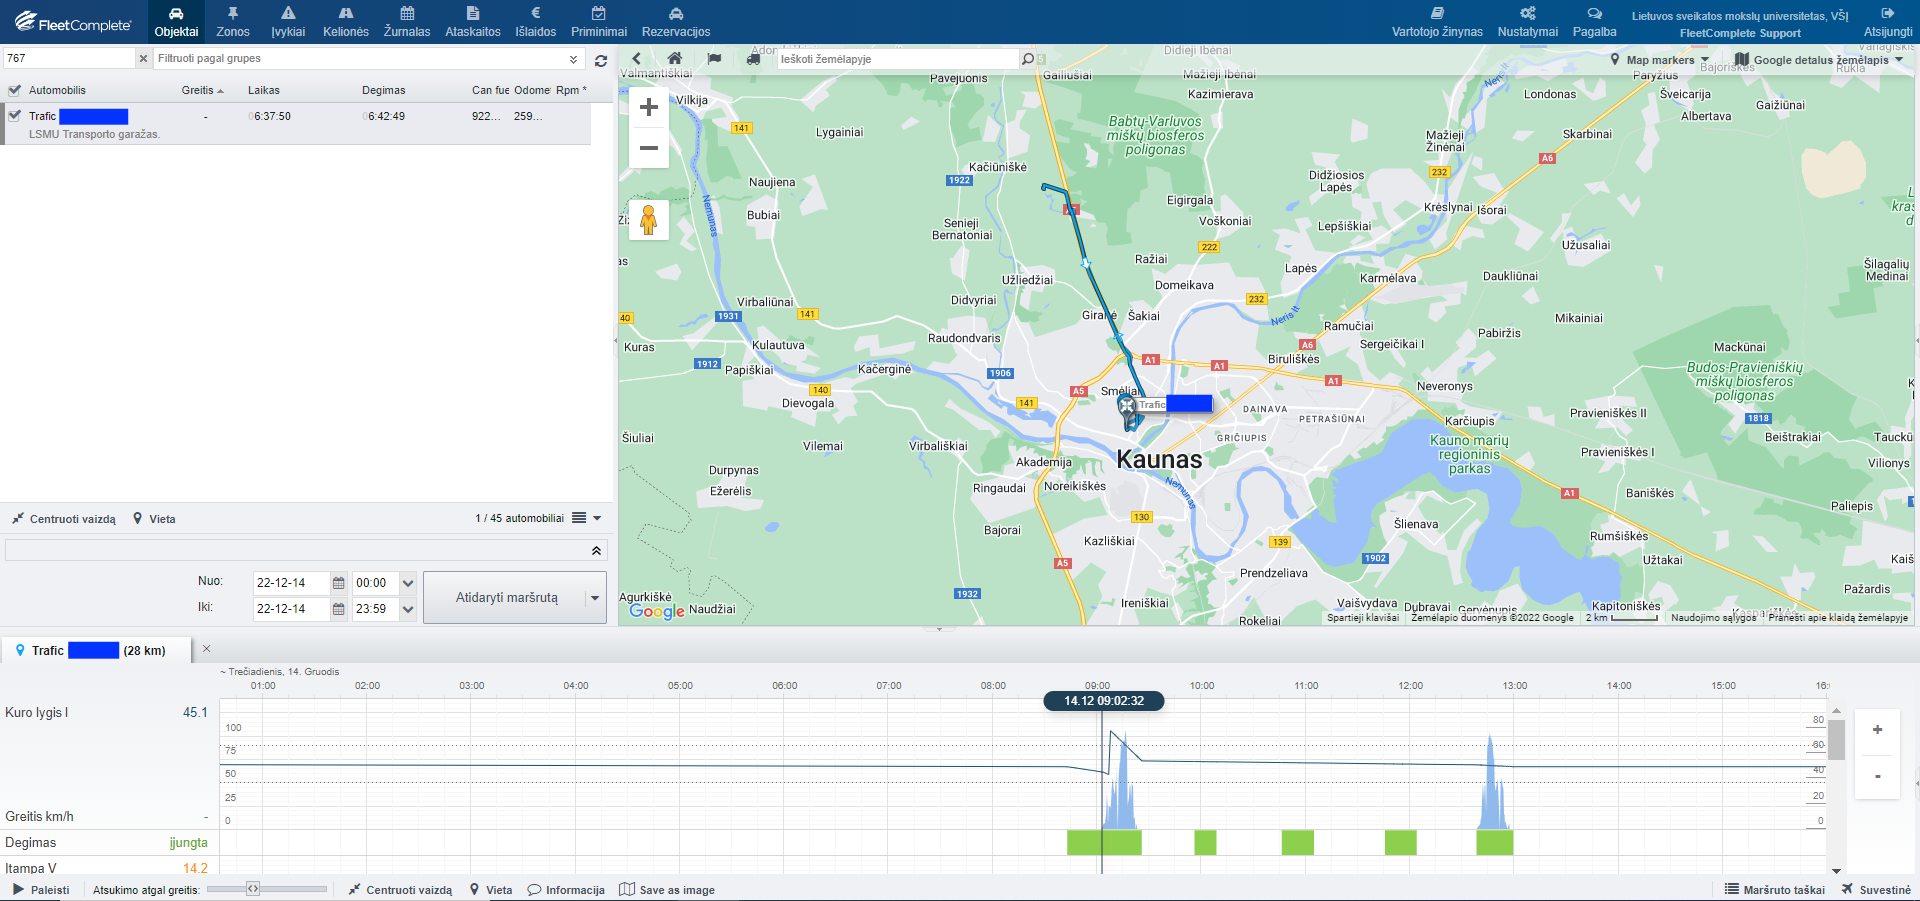The height and width of the screenshot is (901, 1920).
Task: Open the Zonos tab
Action: point(233,22)
